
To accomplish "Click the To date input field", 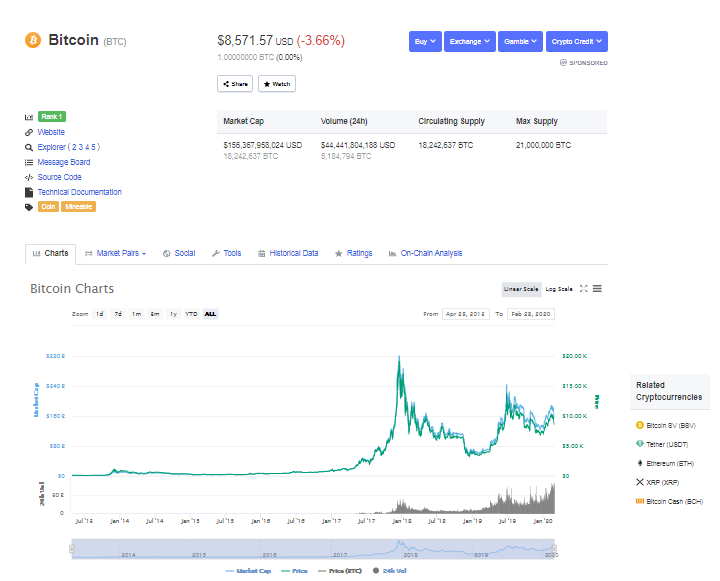I will click(x=531, y=314).
